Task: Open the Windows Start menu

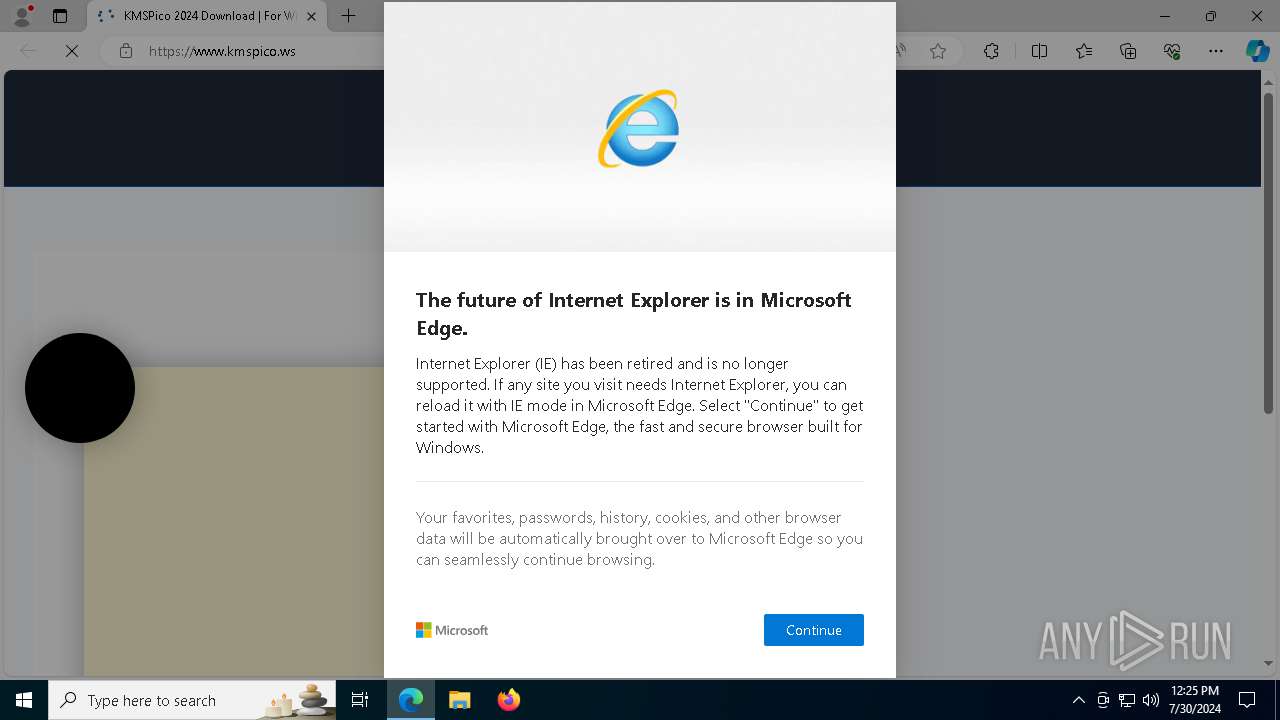Action: point(24,700)
